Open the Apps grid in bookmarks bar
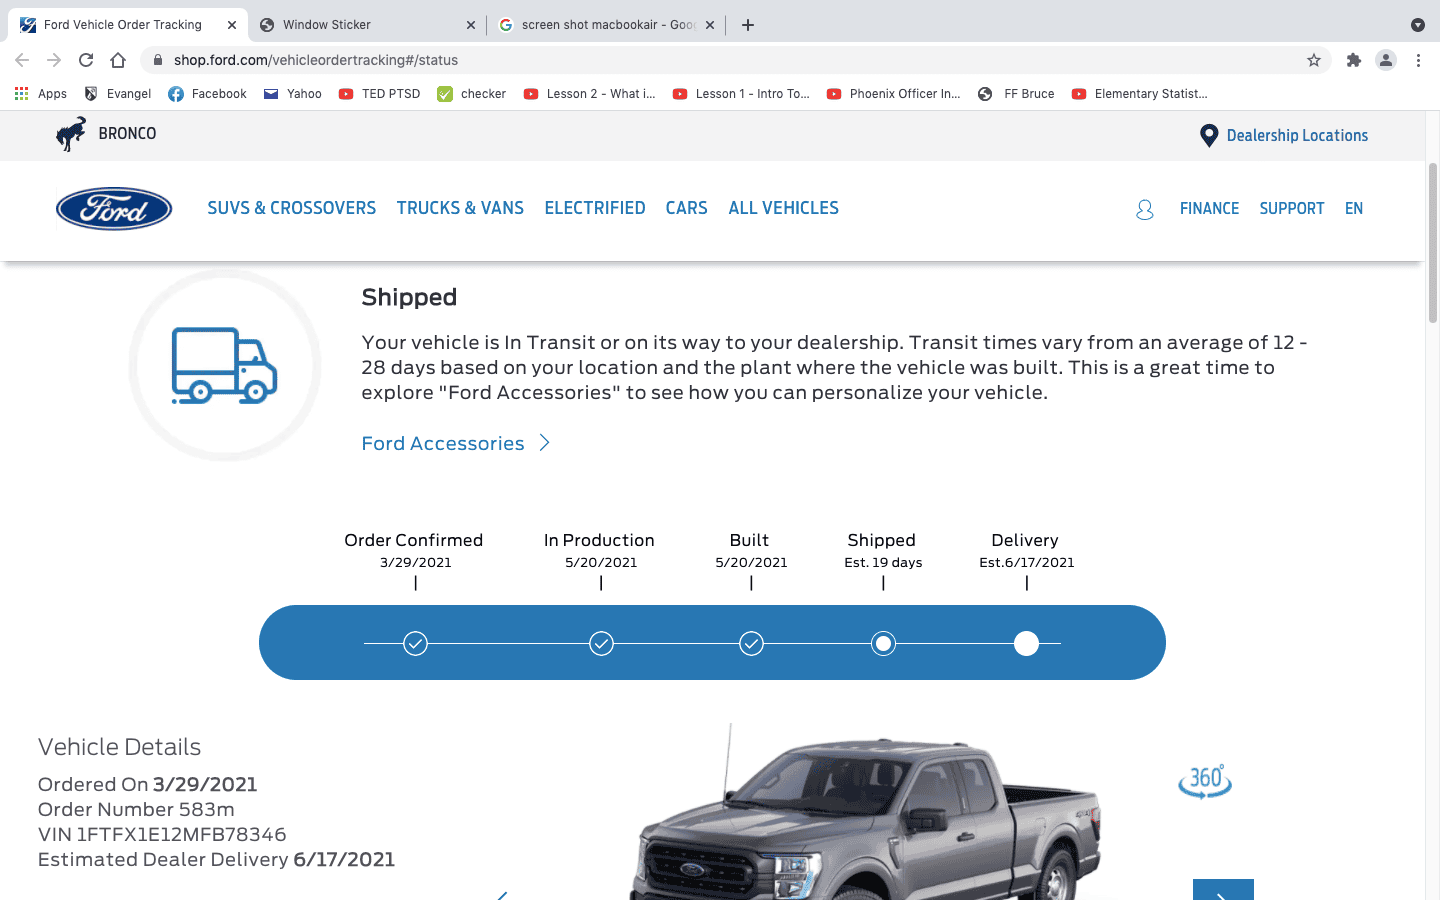The width and height of the screenshot is (1440, 900). click(20, 93)
